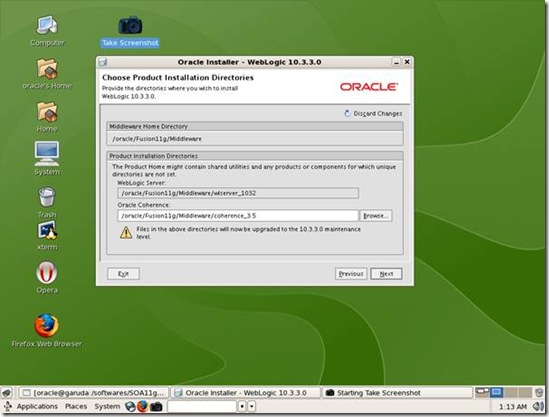The height and width of the screenshot is (417, 549).
Task: Open the System menu
Action: coord(107,406)
